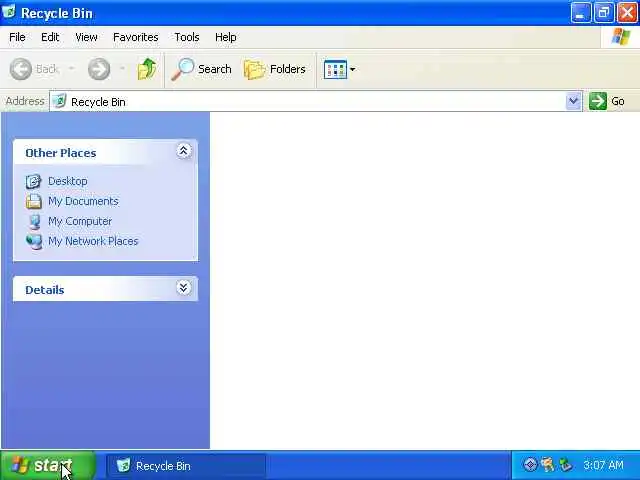Click the Windows flag logo in menu bar
The image size is (640, 480).
pos(620,37)
